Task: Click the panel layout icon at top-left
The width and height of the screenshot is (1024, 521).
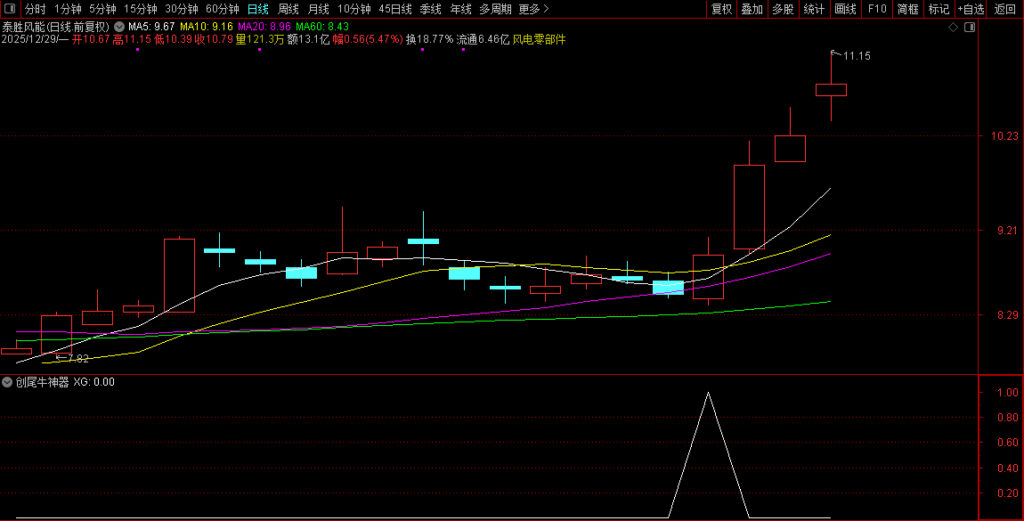Action: (9, 9)
